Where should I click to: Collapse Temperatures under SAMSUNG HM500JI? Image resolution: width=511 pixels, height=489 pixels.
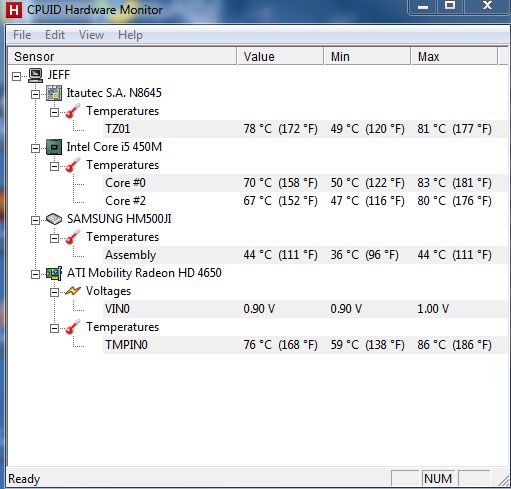[x=54, y=238]
